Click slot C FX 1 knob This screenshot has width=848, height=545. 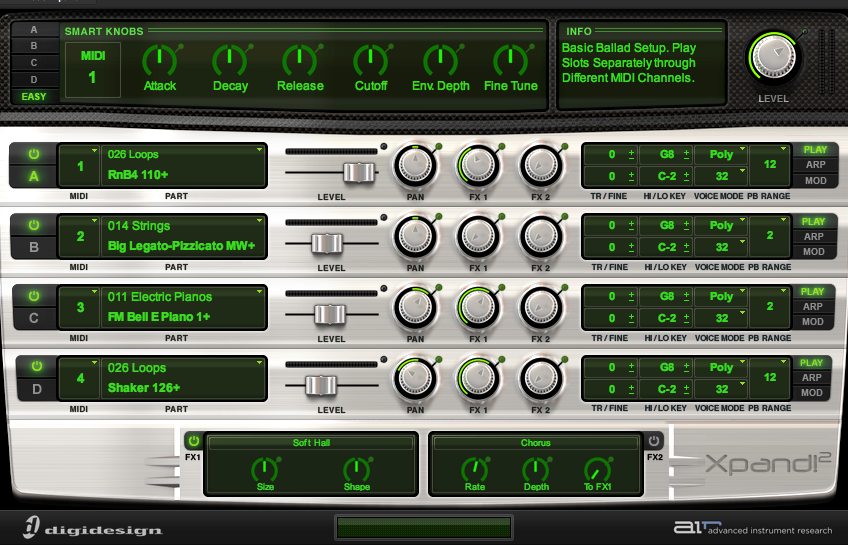coord(478,307)
